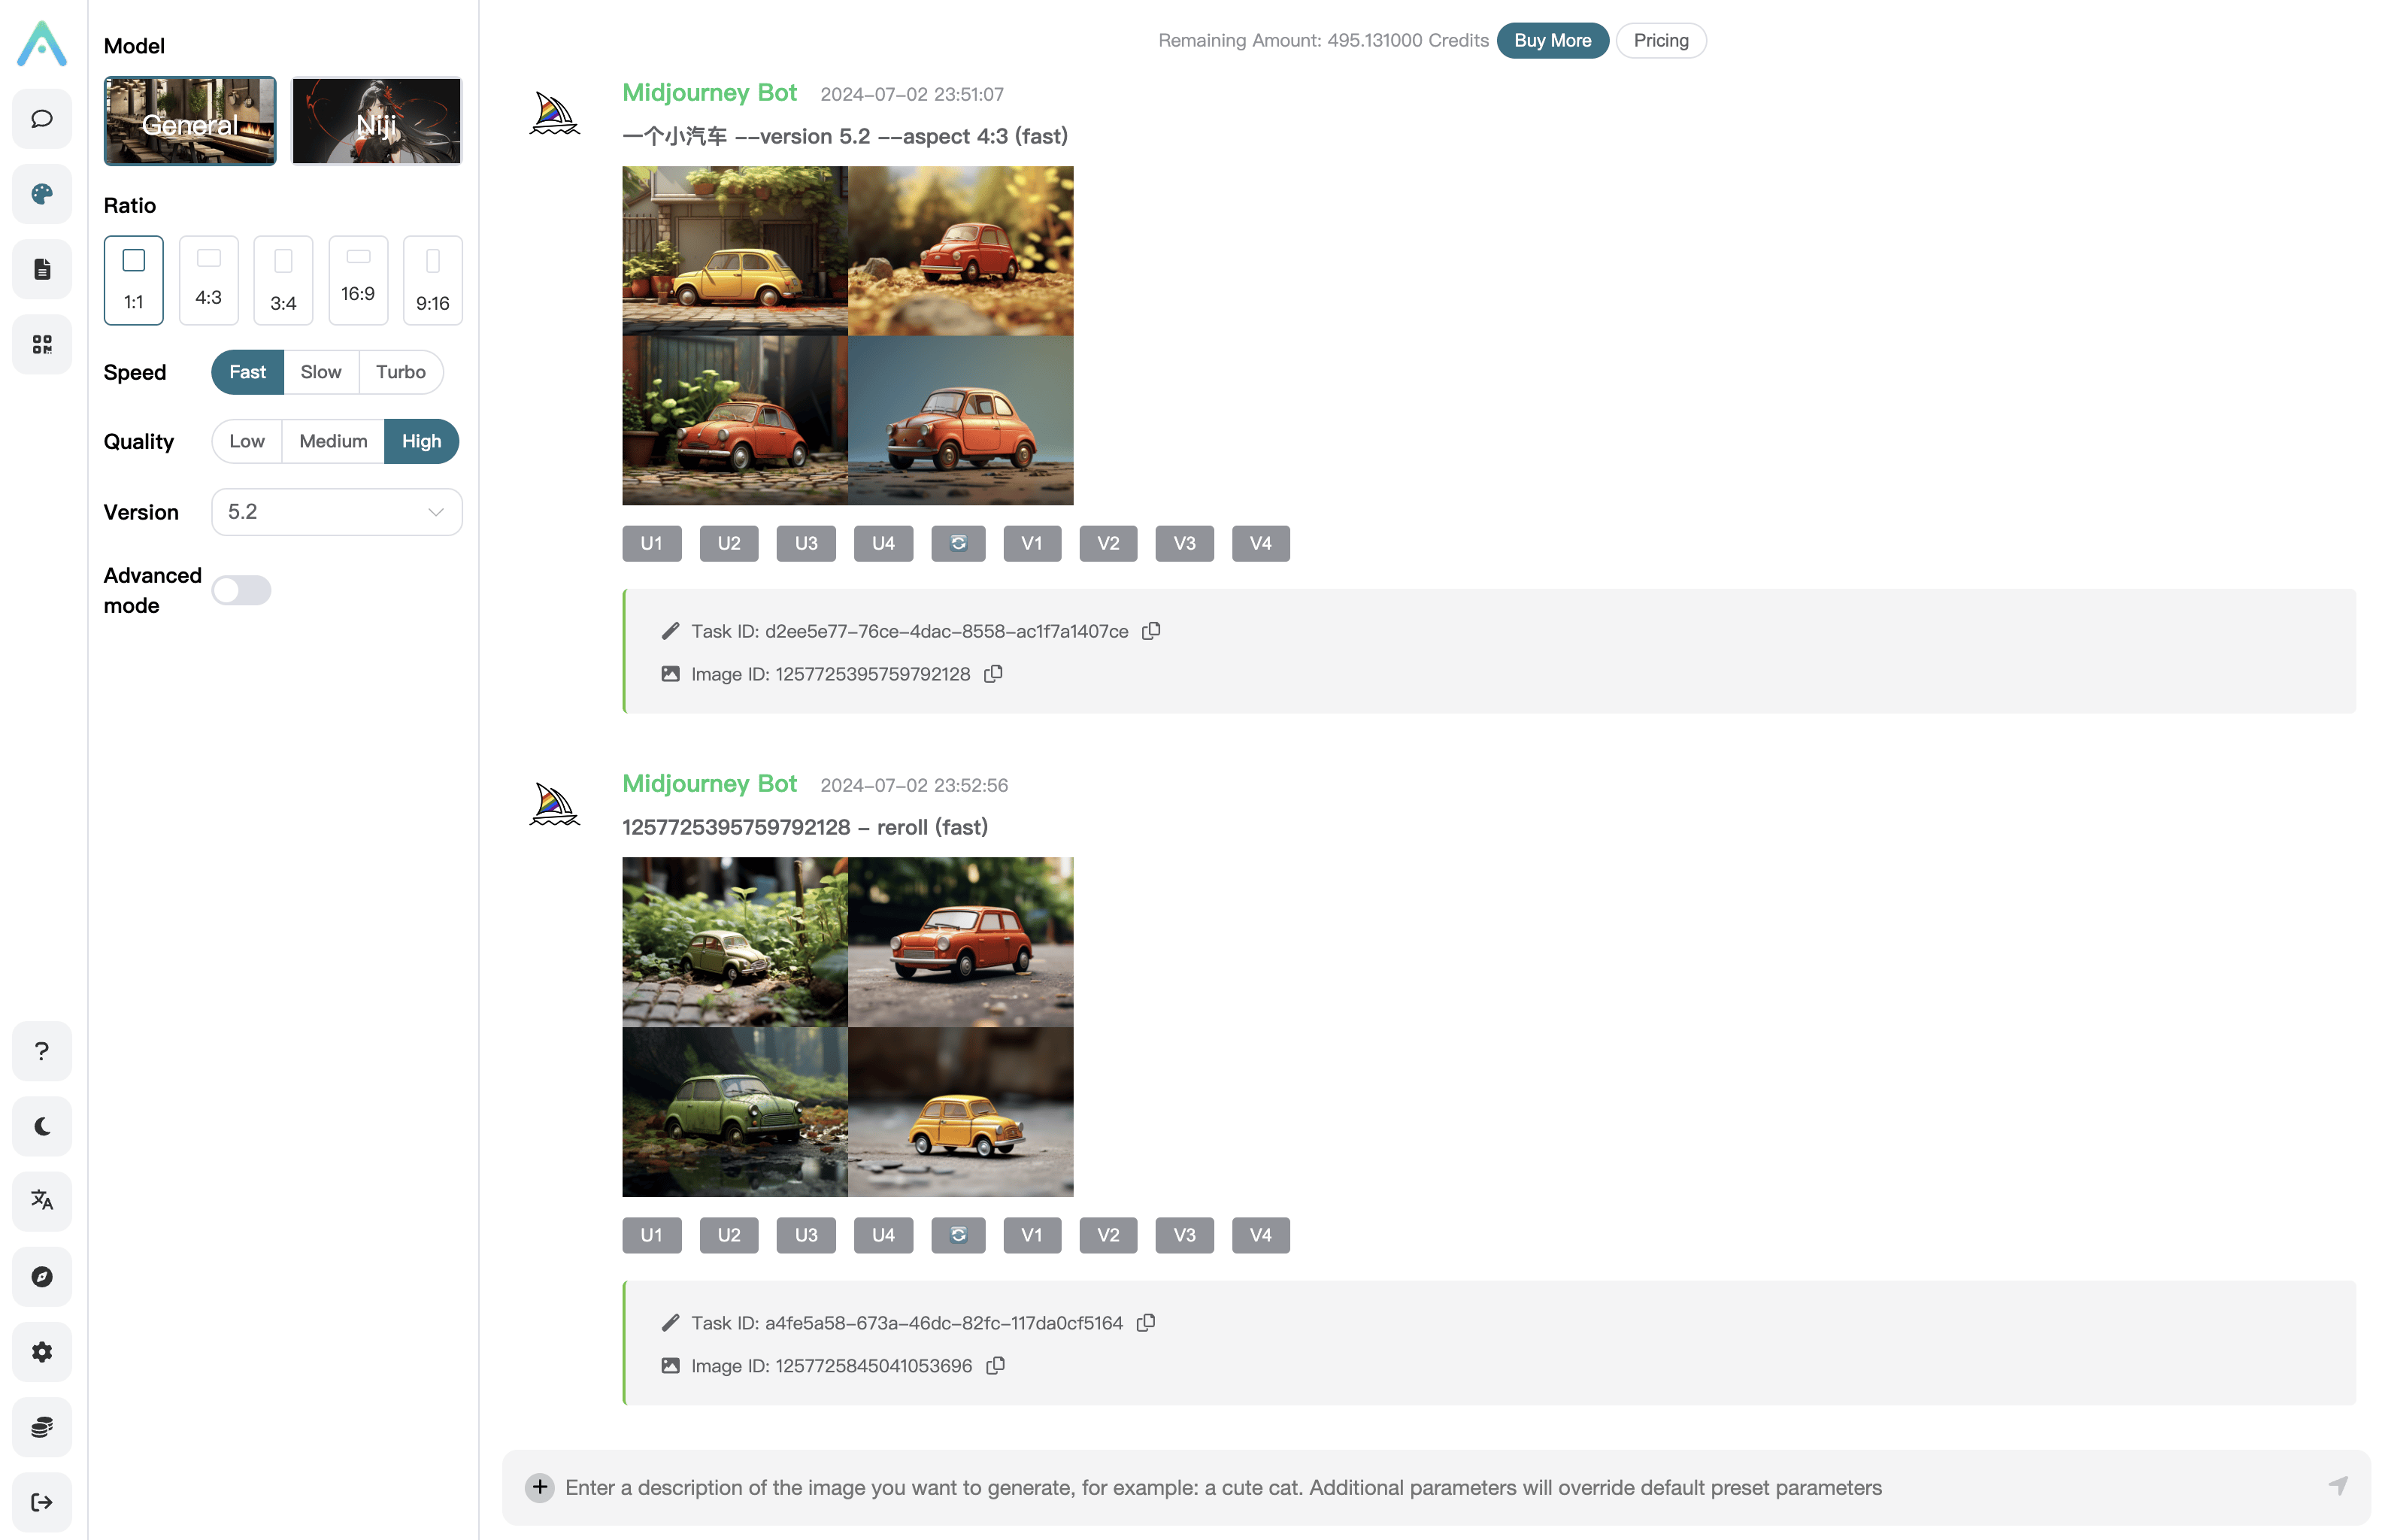Set Speed to Turbo

[x=400, y=372]
